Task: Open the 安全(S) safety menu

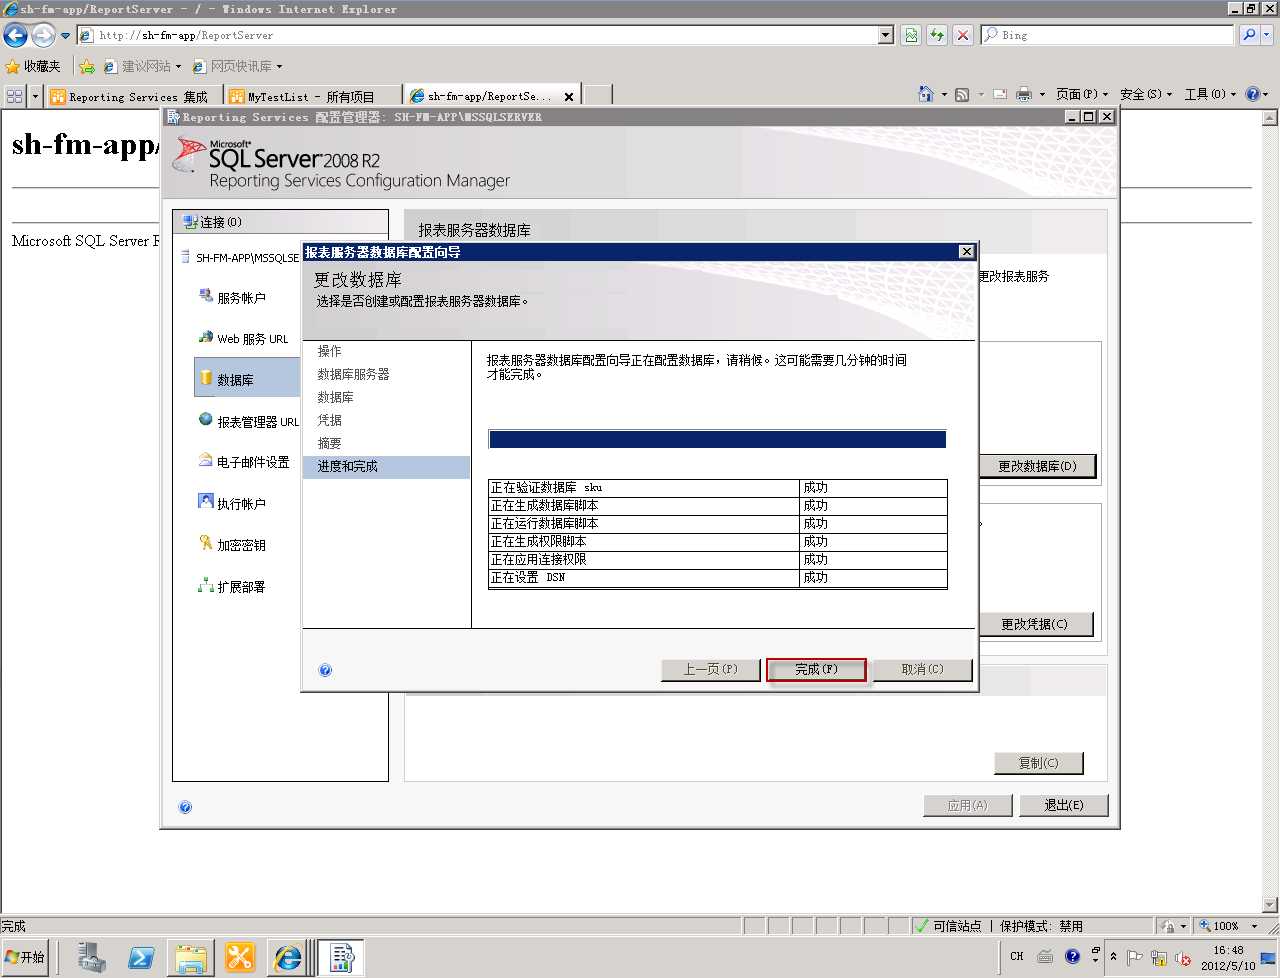Action: [x=1146, y=94]
